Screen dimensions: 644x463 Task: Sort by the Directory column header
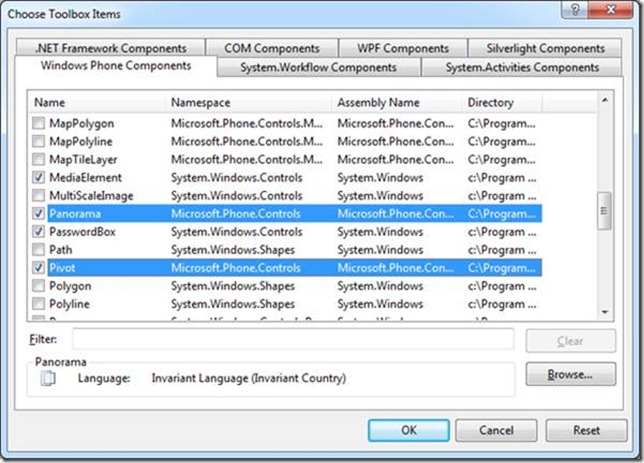point(501,102)
